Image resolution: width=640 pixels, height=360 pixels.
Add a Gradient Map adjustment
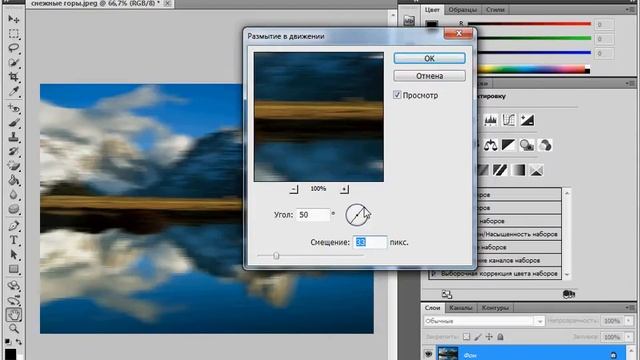pyautogui.click(x=518, y=170)
